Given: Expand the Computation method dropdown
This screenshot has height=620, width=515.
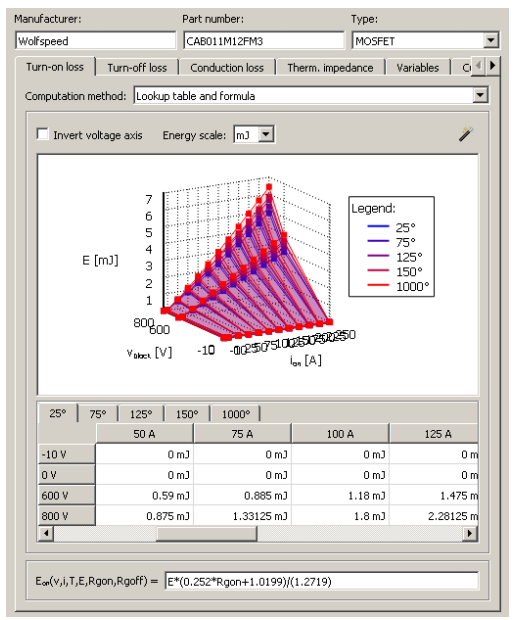Looking at the screenshot, I should (480, 95).
